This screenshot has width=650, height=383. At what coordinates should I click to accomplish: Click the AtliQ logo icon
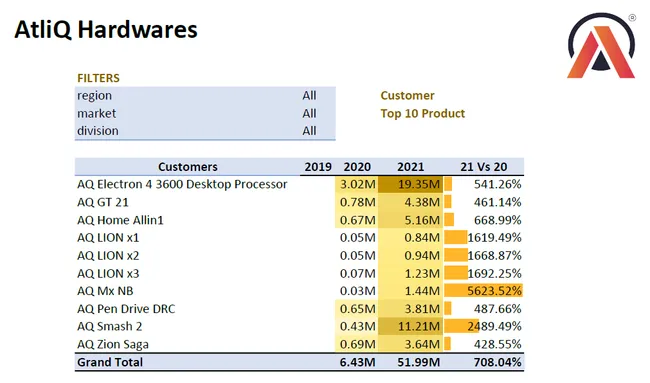click(601, 46)
